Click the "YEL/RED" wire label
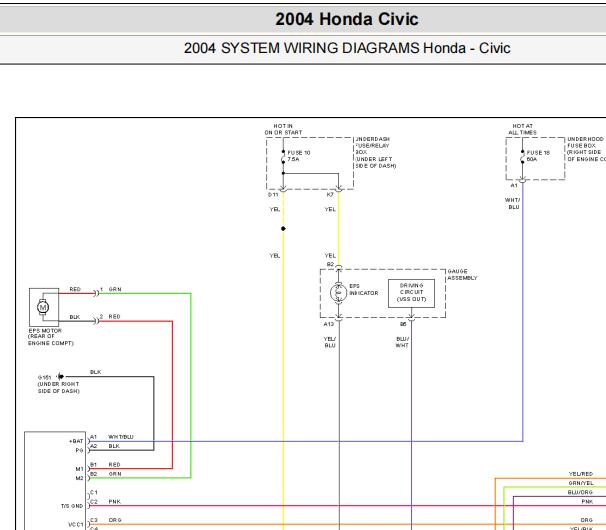Image resolution: width=606 pixels, height=530 pixels. 580,474
